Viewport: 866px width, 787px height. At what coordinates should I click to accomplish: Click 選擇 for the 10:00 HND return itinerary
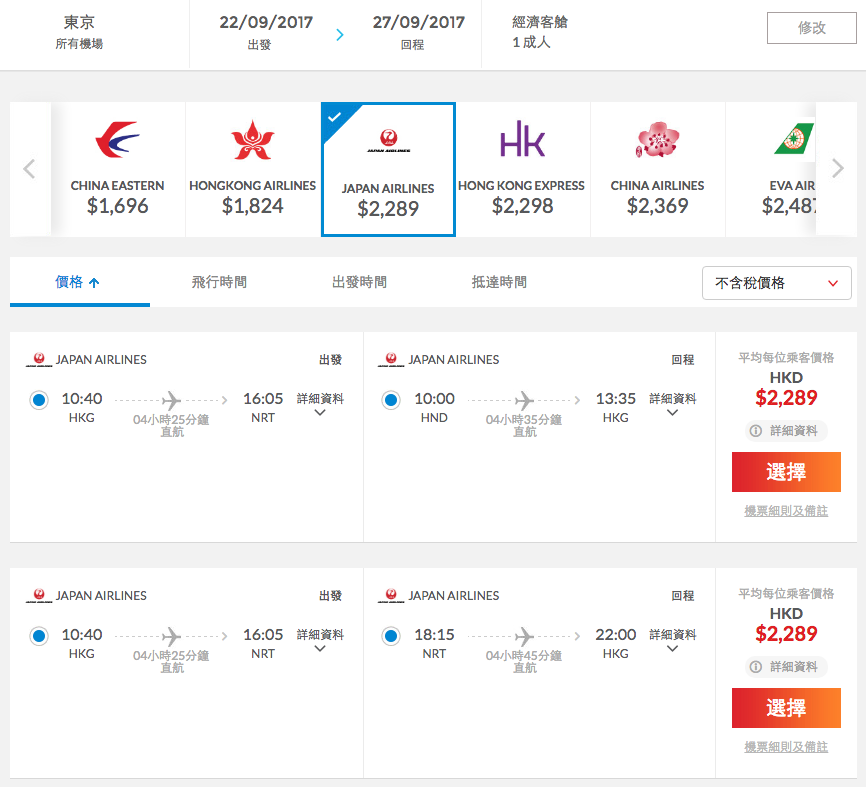(x=786, y=472)
